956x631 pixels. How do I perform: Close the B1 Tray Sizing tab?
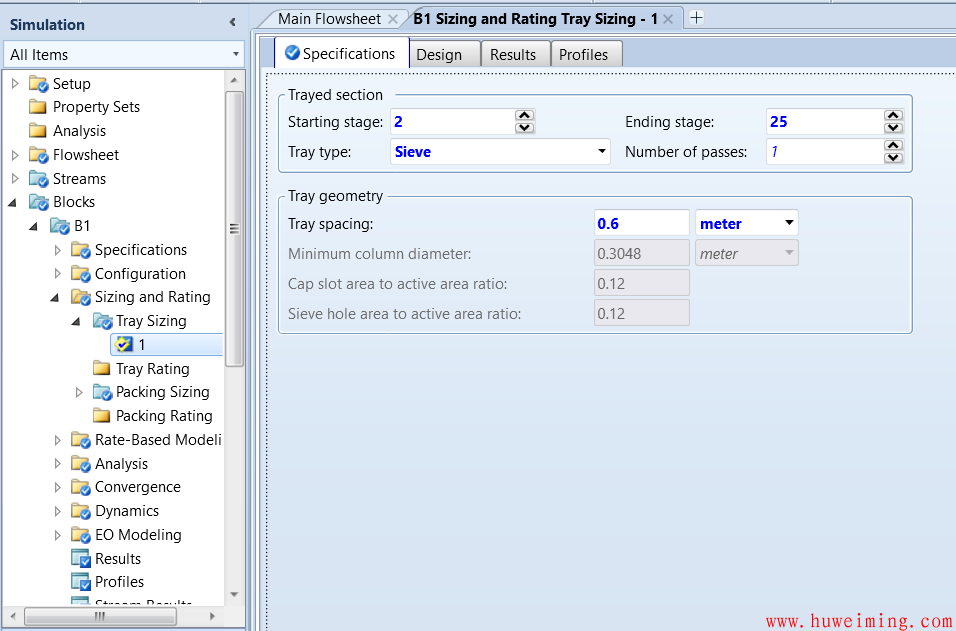668,19
